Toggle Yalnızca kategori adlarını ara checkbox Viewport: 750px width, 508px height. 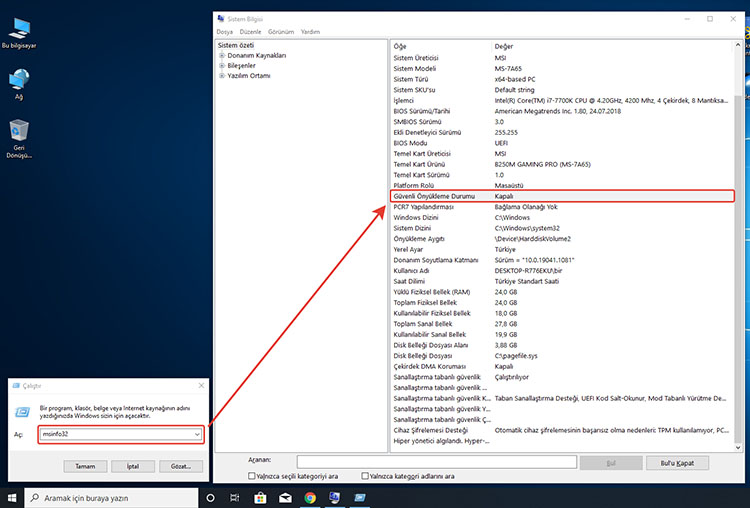click(x=365, y=476)
